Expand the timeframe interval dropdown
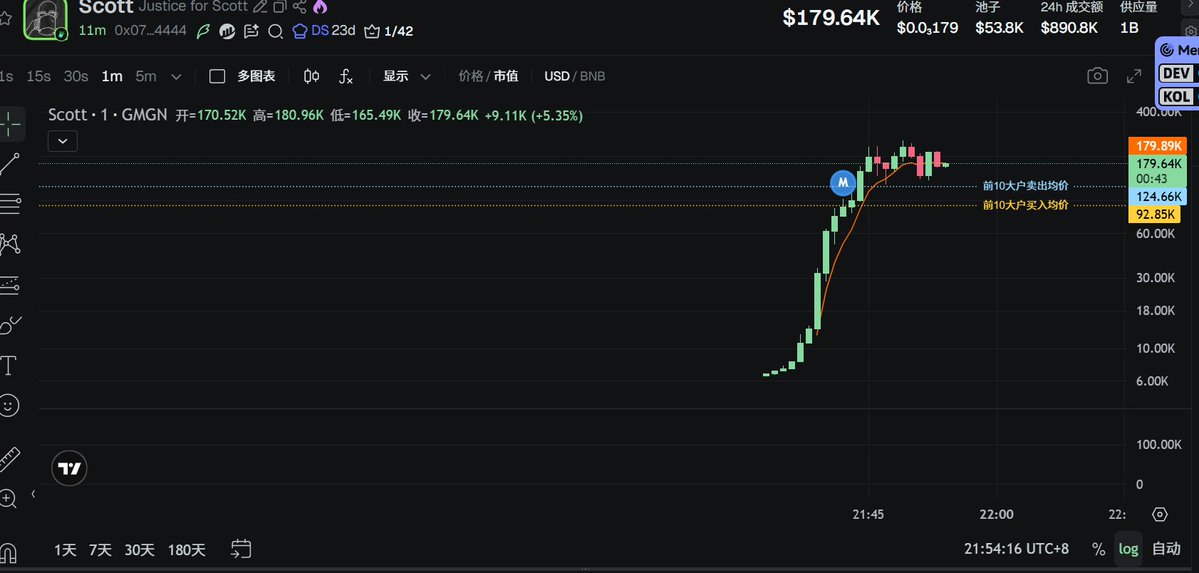The image size is (1199, 573). point(177,76)
